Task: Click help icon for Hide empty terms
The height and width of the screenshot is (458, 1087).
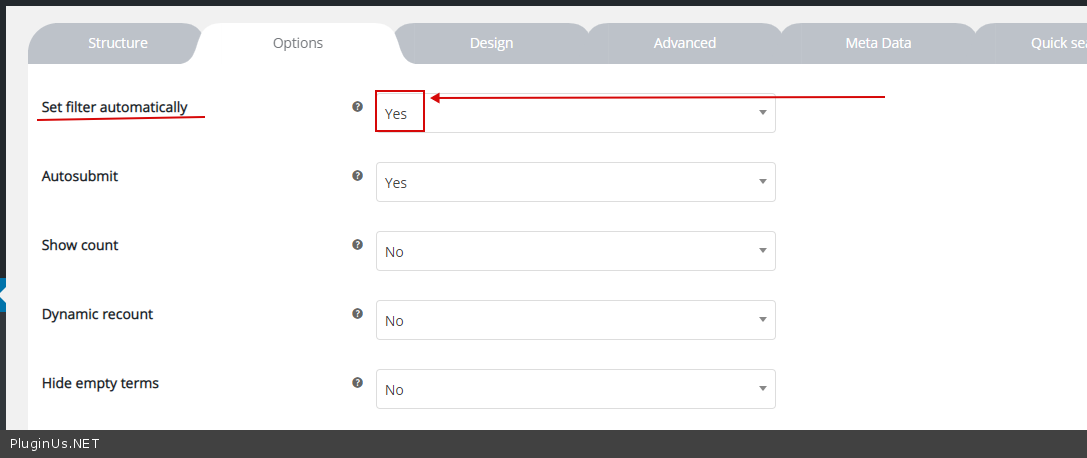Action: [x=357, y=382]
